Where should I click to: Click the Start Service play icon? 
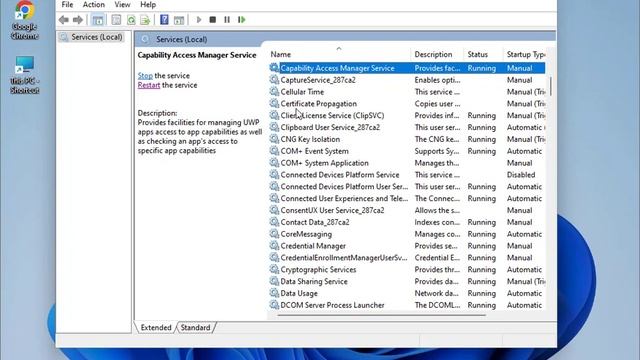pos(199,20)
